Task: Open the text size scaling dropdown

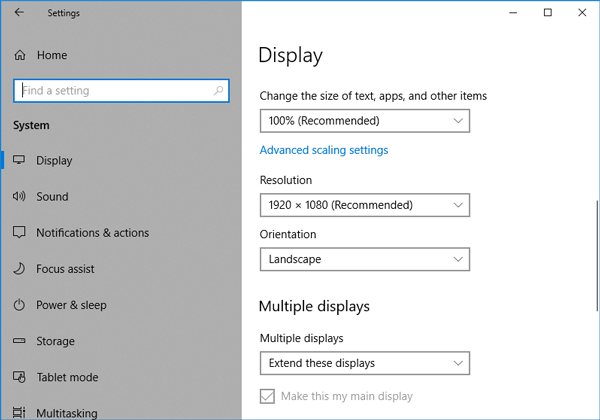Action: [x=364, y=121]
